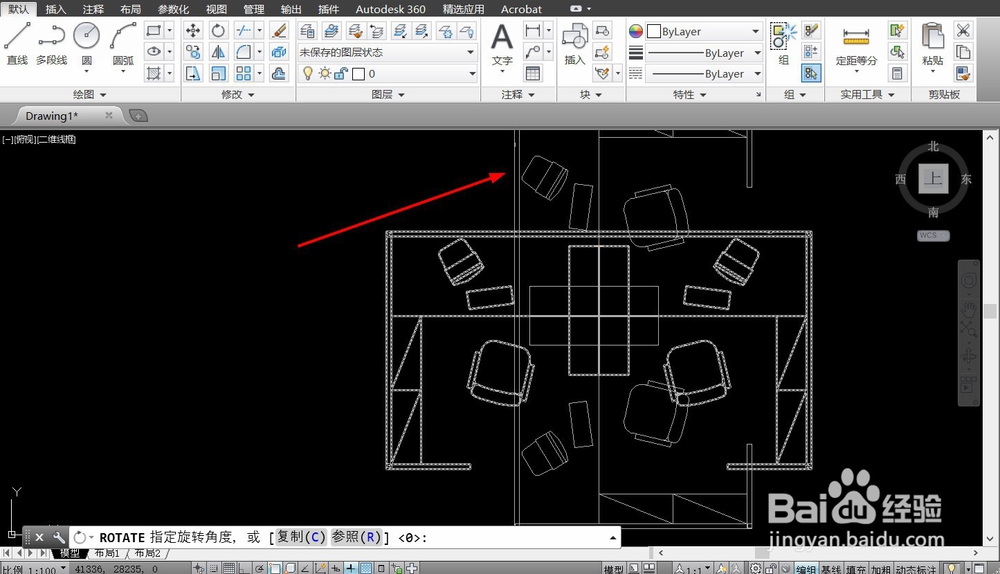Choose the 参照(R) command option
Screen dimensions: 1000x574
[356, 537]
